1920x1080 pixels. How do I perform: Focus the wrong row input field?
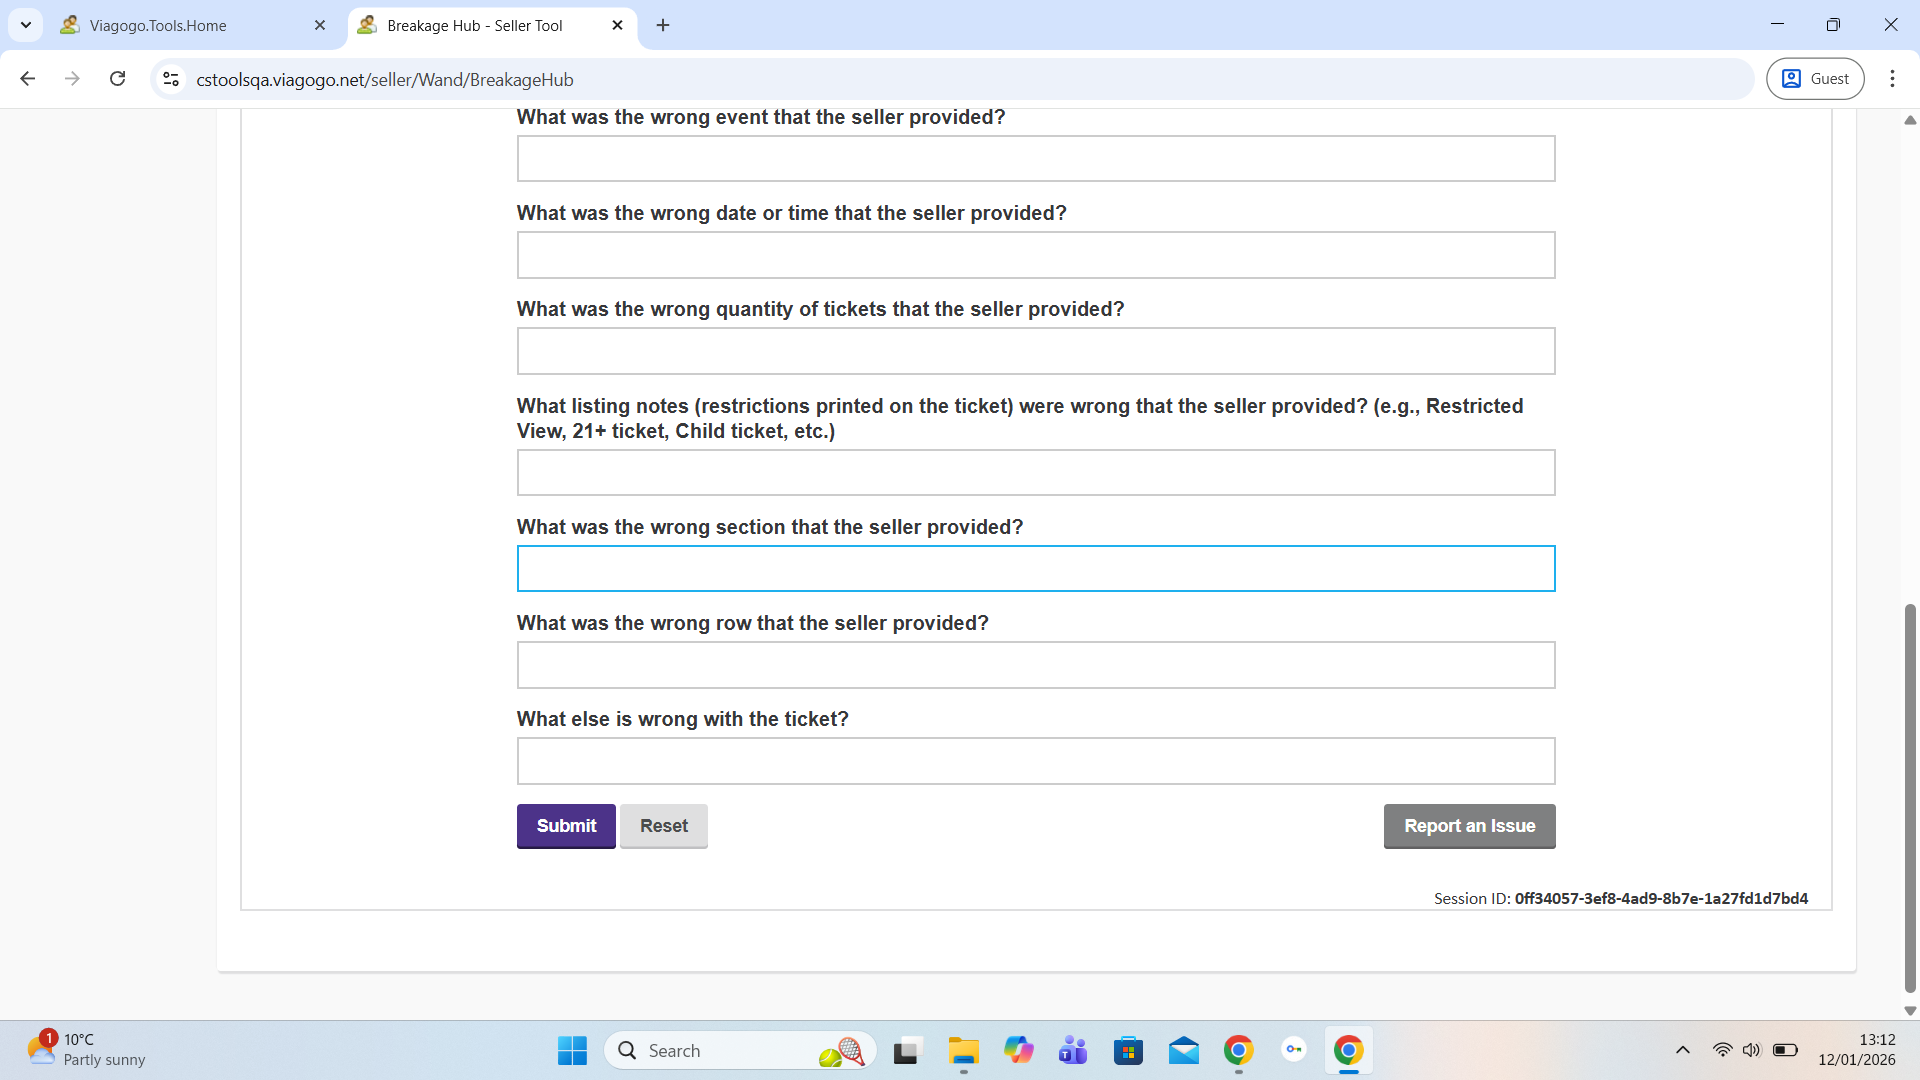pos(1035,665)
